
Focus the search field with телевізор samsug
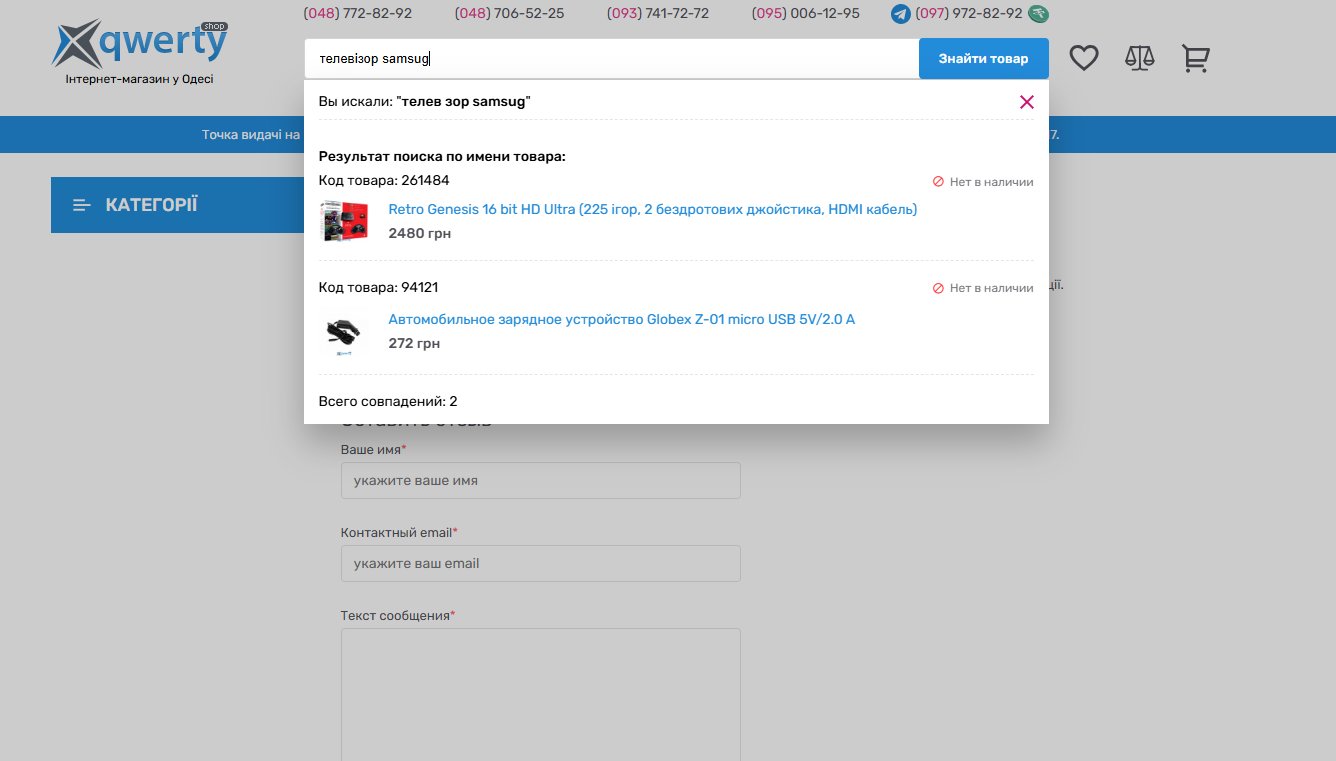click(x=611, y=59)
